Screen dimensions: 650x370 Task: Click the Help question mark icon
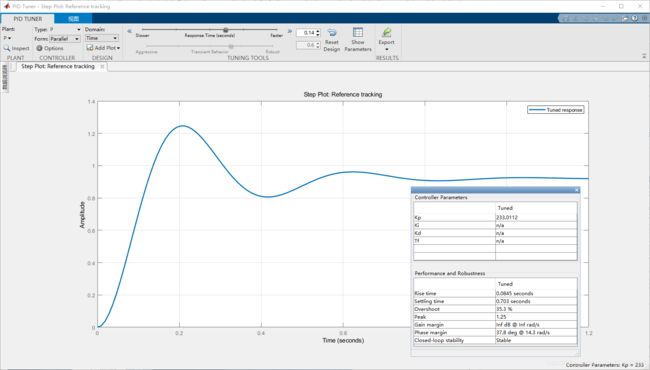pyautogui.click(x=634, y=18)
